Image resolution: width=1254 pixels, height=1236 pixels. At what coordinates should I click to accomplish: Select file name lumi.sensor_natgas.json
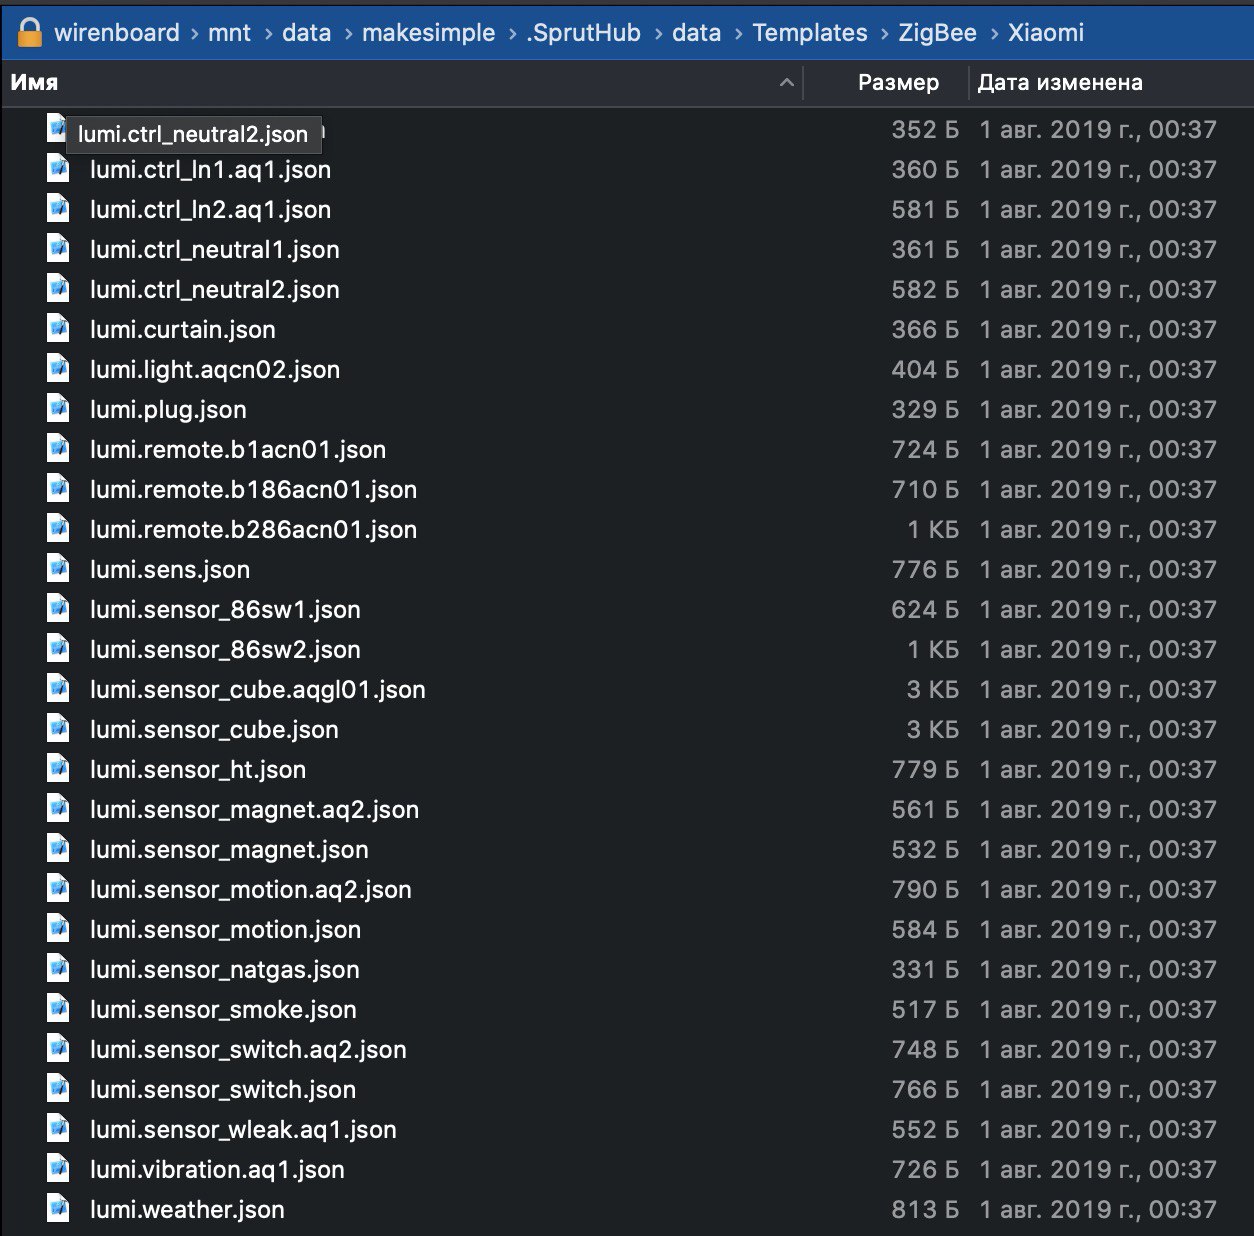tap(225, 970)
